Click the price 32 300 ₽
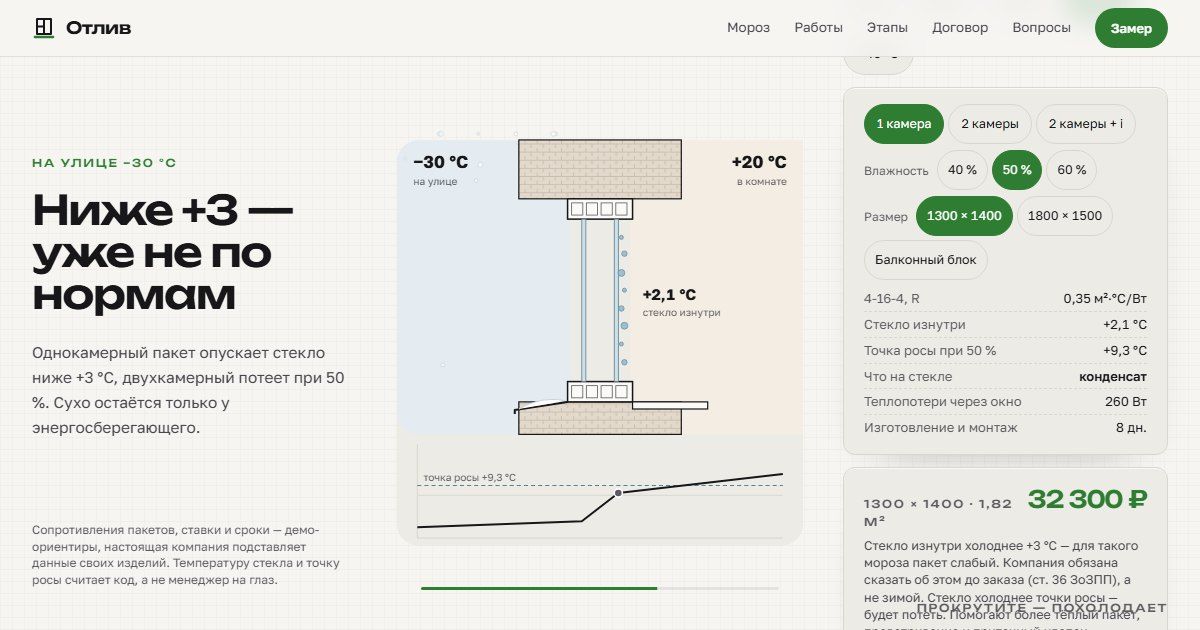Image resolution: width=1200 pixels, height=630 pixels. (x=1087, y=499)
